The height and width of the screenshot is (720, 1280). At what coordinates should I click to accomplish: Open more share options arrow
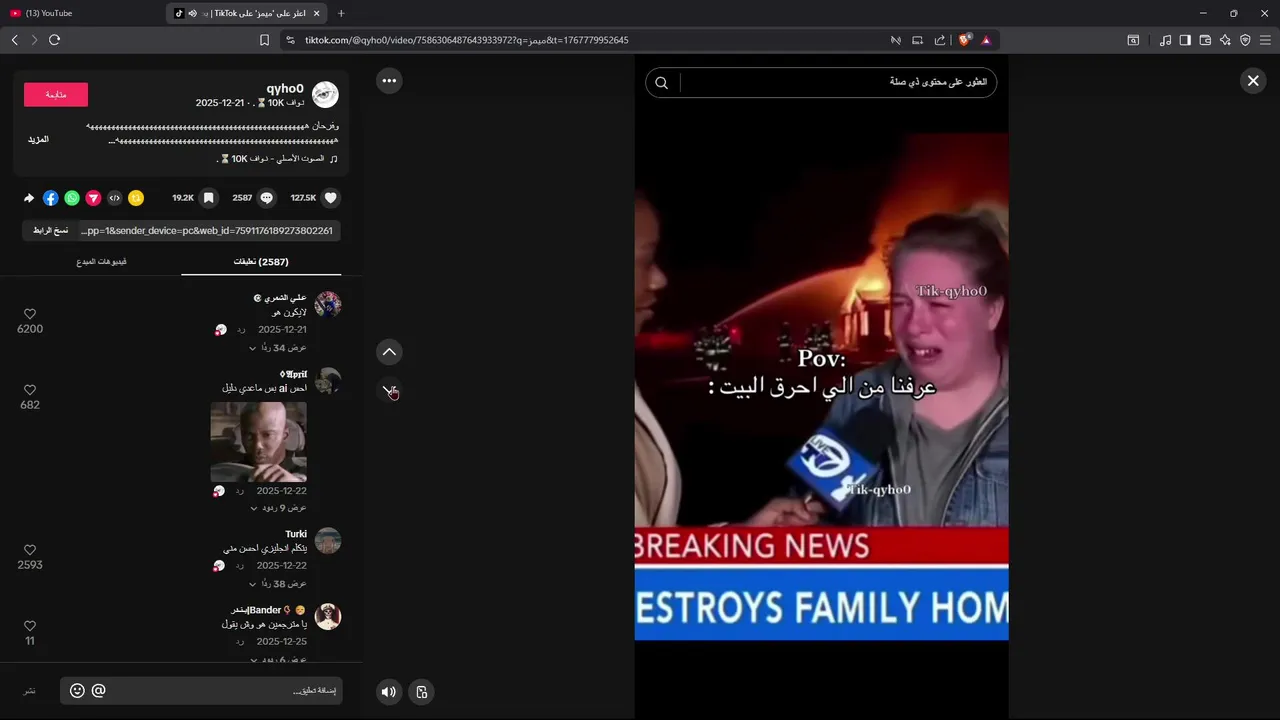(x=29, y=198)
